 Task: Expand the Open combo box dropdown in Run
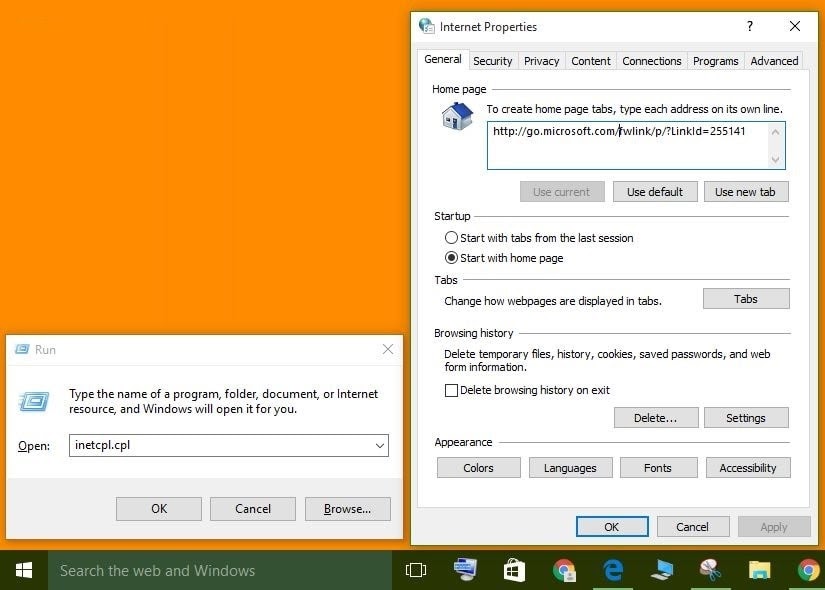point(379,446)
